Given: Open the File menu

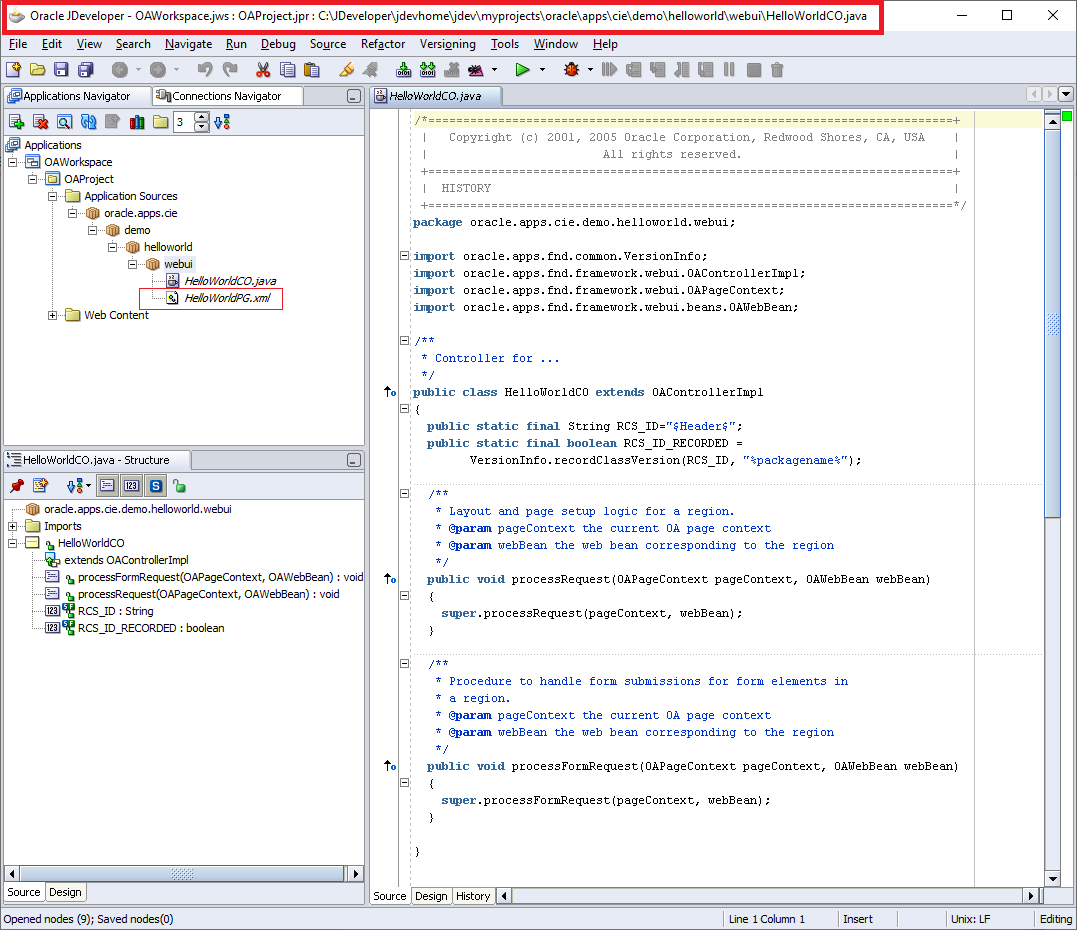Looking at the screenshot, I should [x=18, y=44].
